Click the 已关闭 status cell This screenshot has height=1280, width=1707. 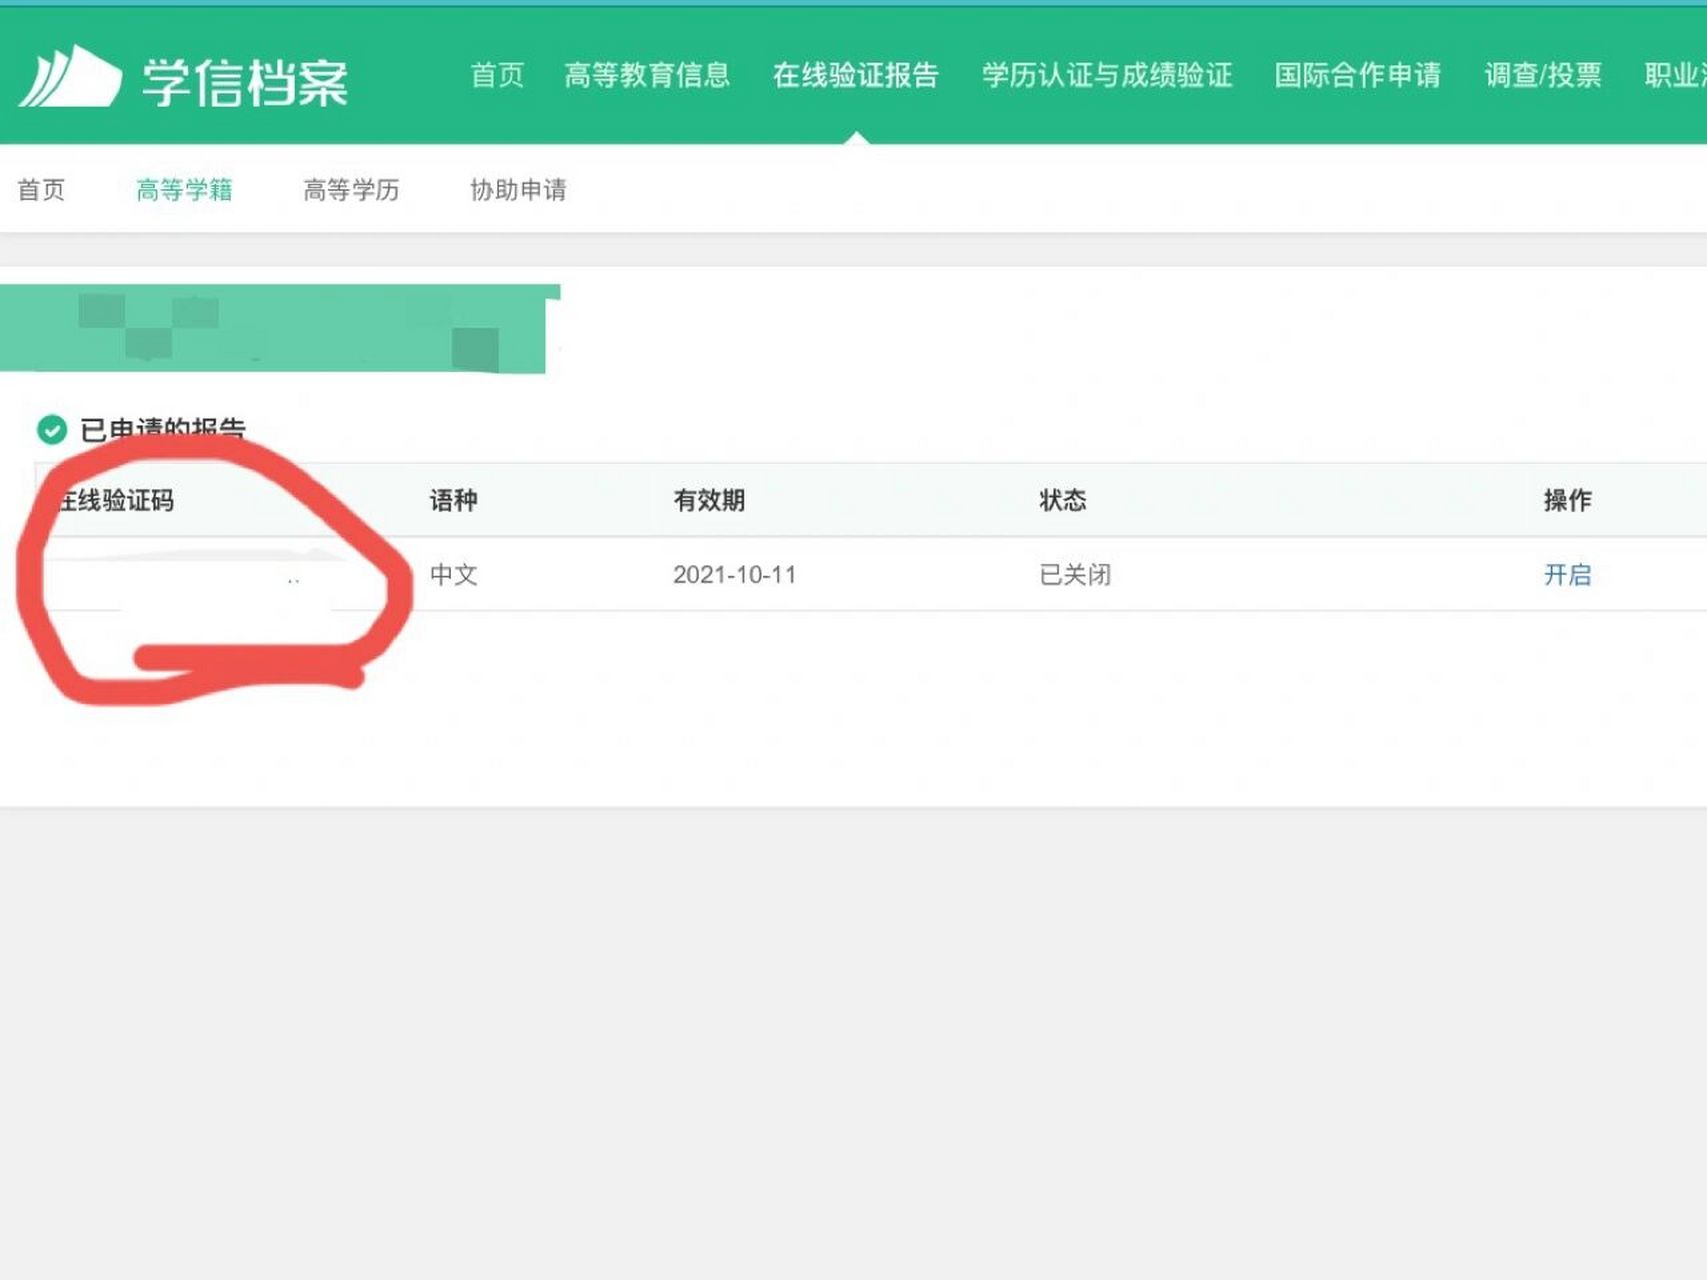[1075, 575]
